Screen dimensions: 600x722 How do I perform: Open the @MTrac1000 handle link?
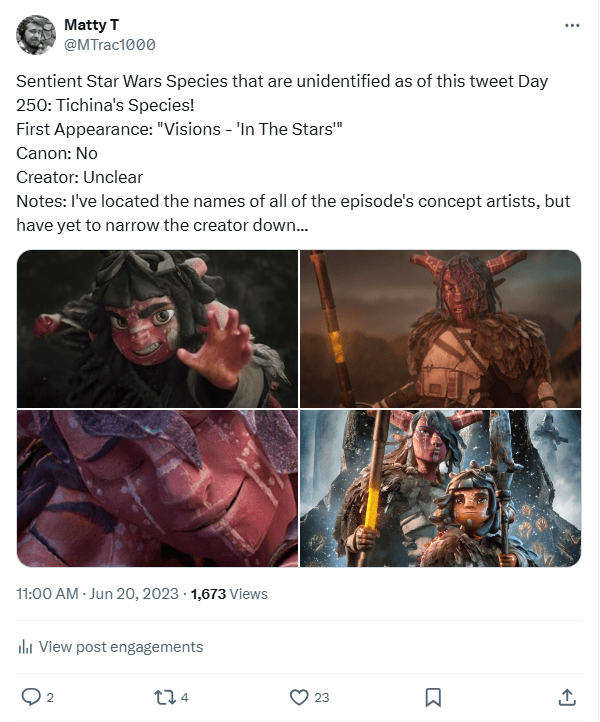pyautogui.click(x=109, y=45)
